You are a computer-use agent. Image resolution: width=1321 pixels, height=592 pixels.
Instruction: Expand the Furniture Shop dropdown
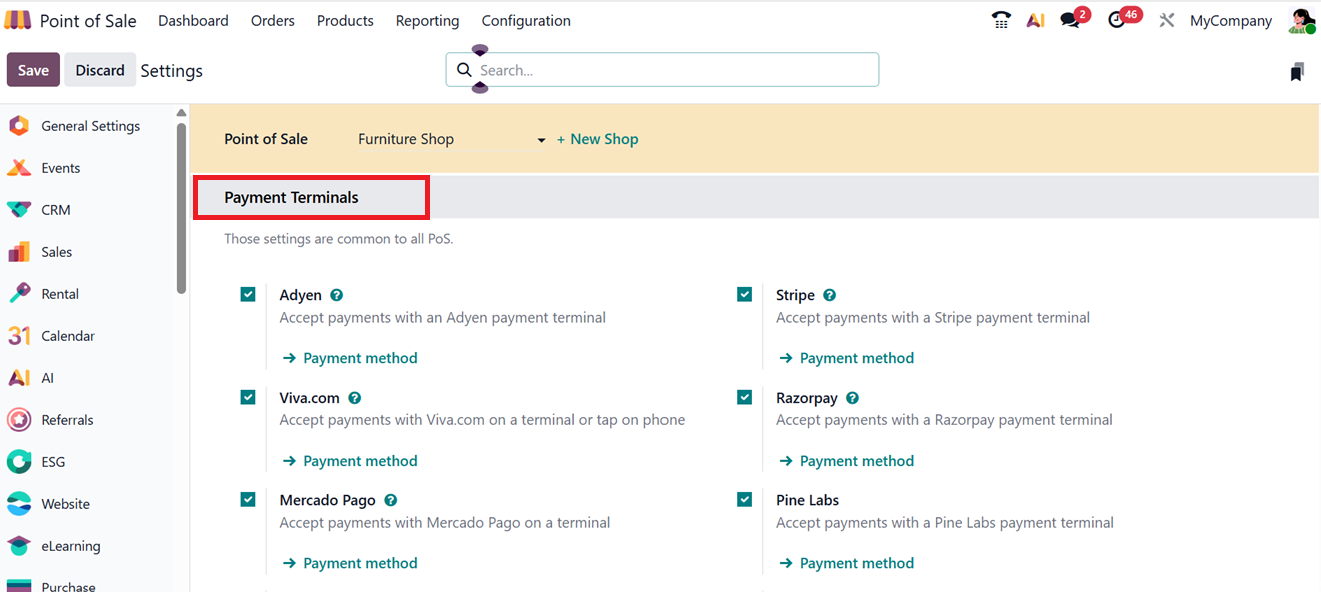tap(541, 140)
